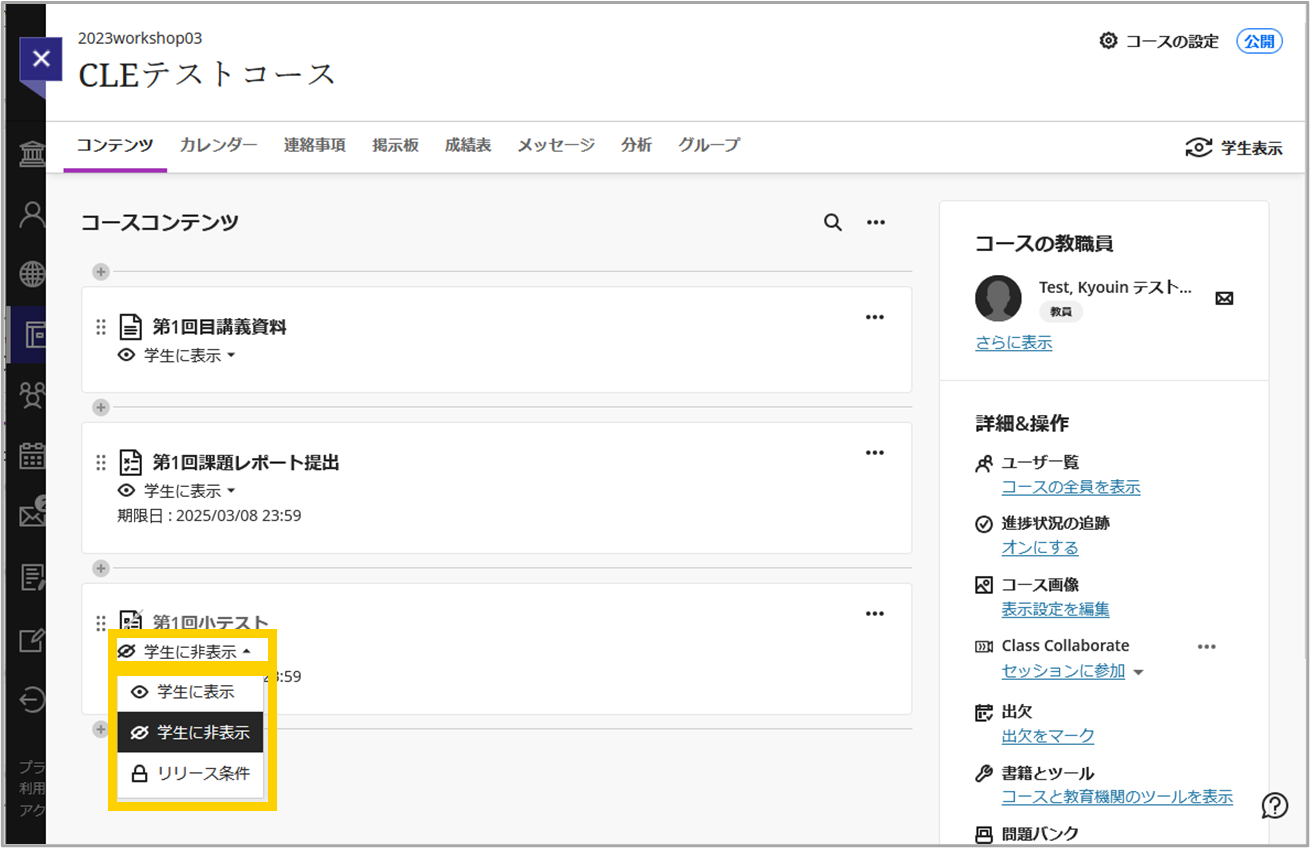Screen dimensions: 1310x848
Task: Open course content more options menu
Action: point(876,223)
